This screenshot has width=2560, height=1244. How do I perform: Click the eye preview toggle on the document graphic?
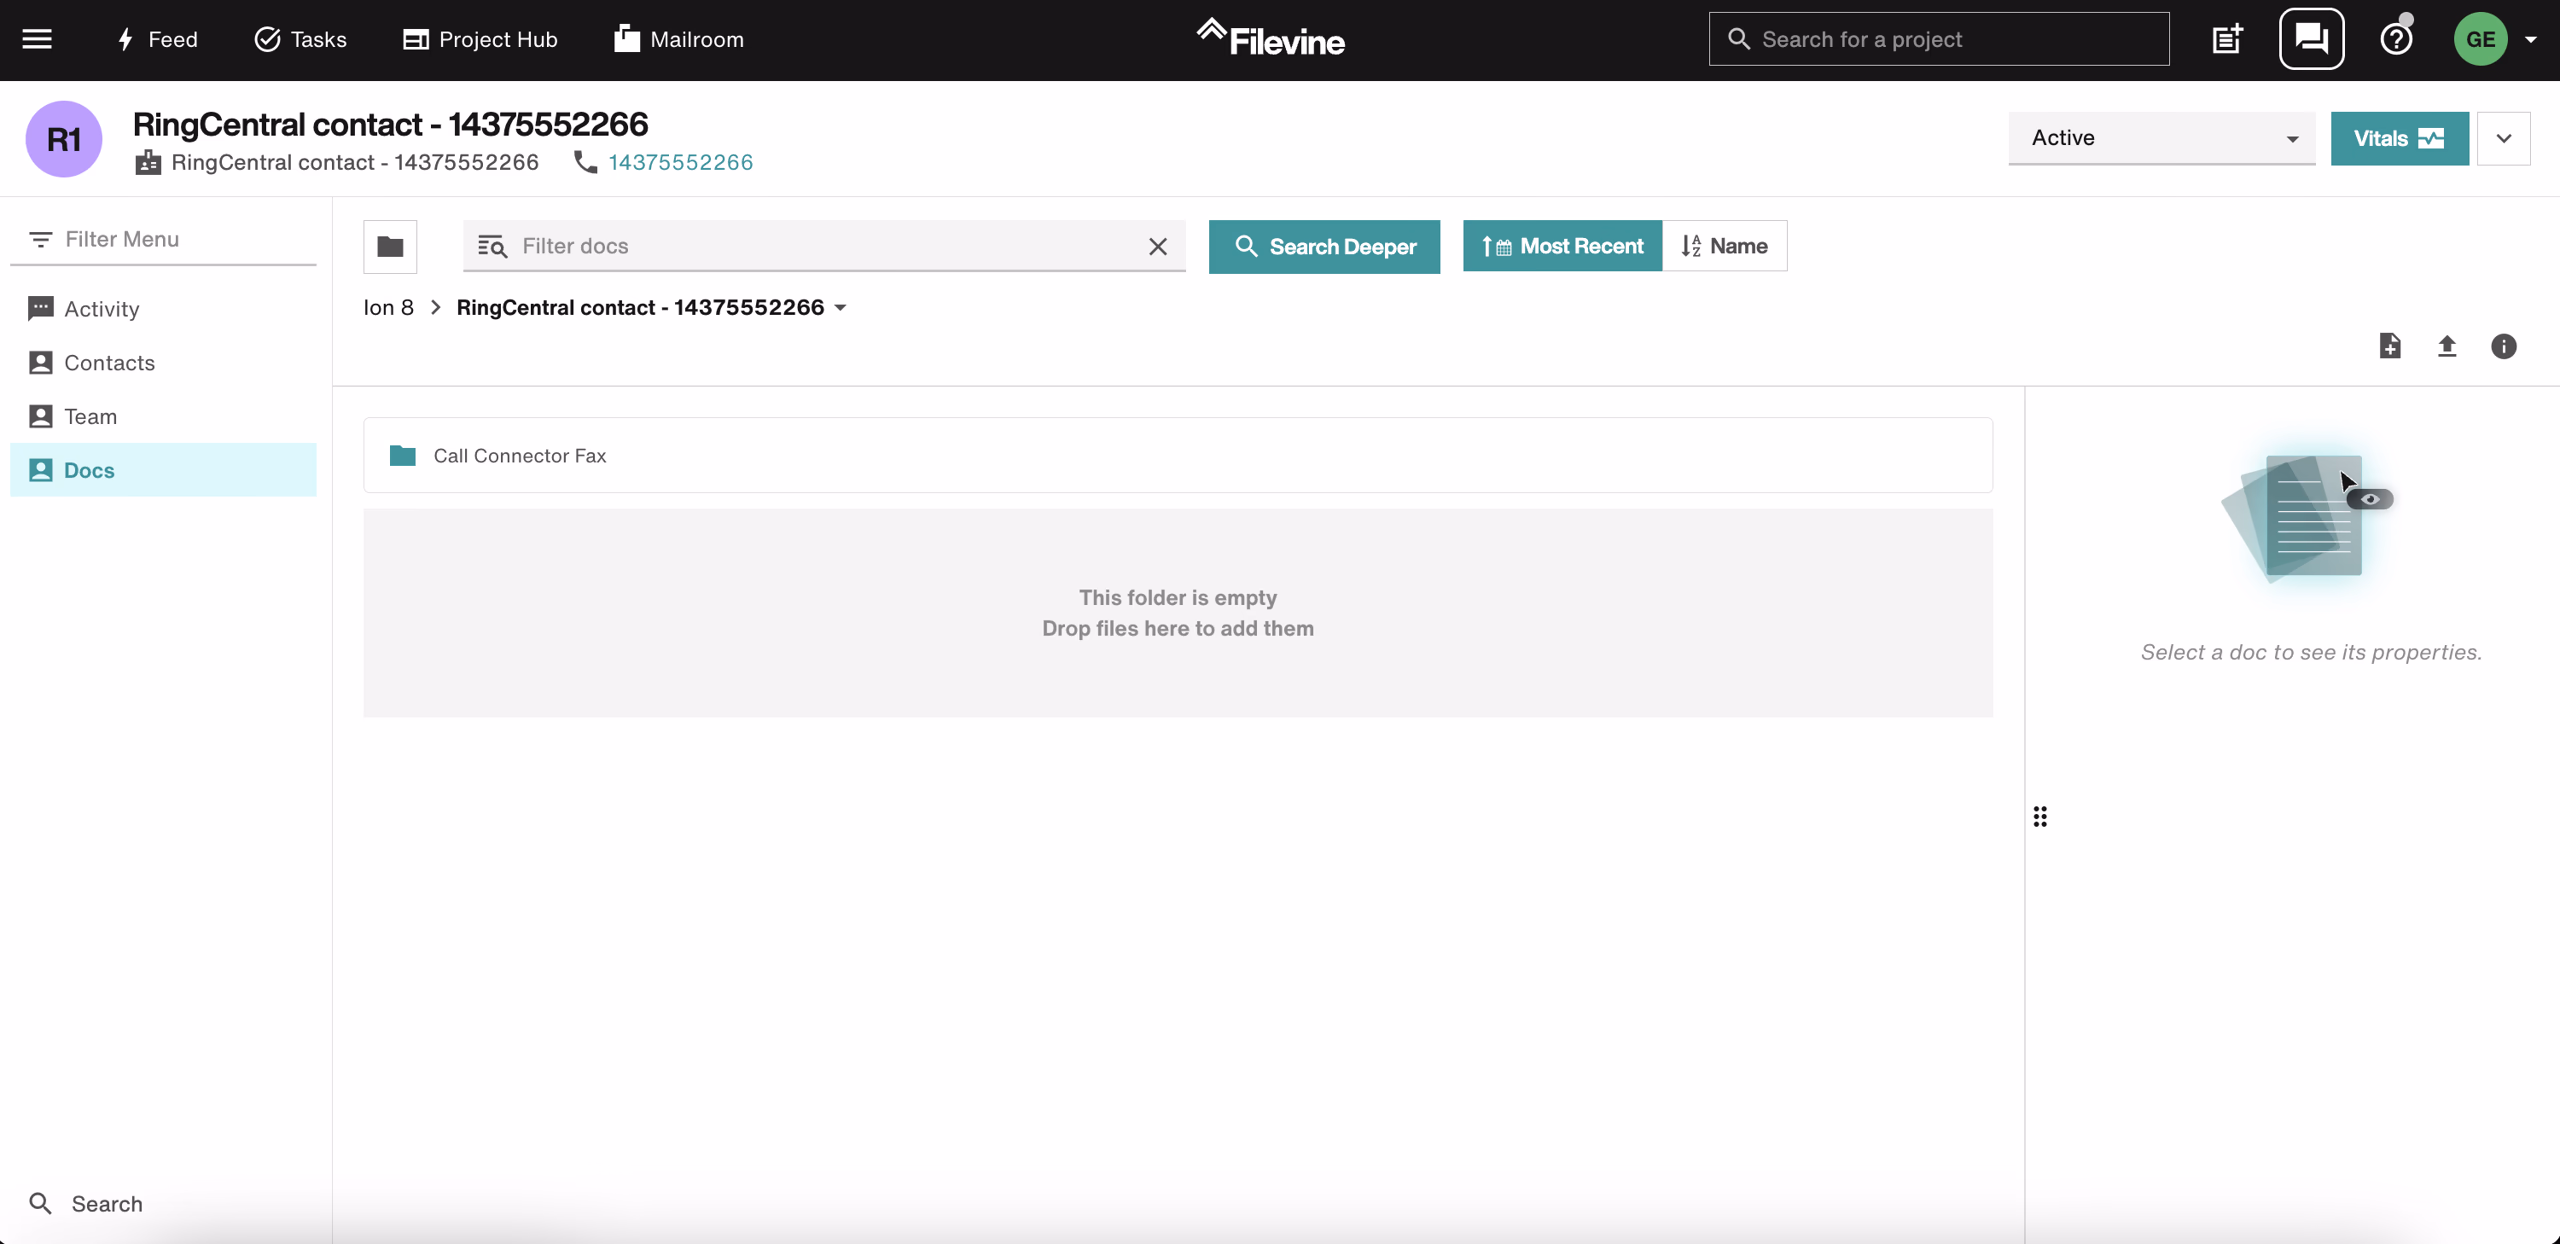(x=2372, y=497)
